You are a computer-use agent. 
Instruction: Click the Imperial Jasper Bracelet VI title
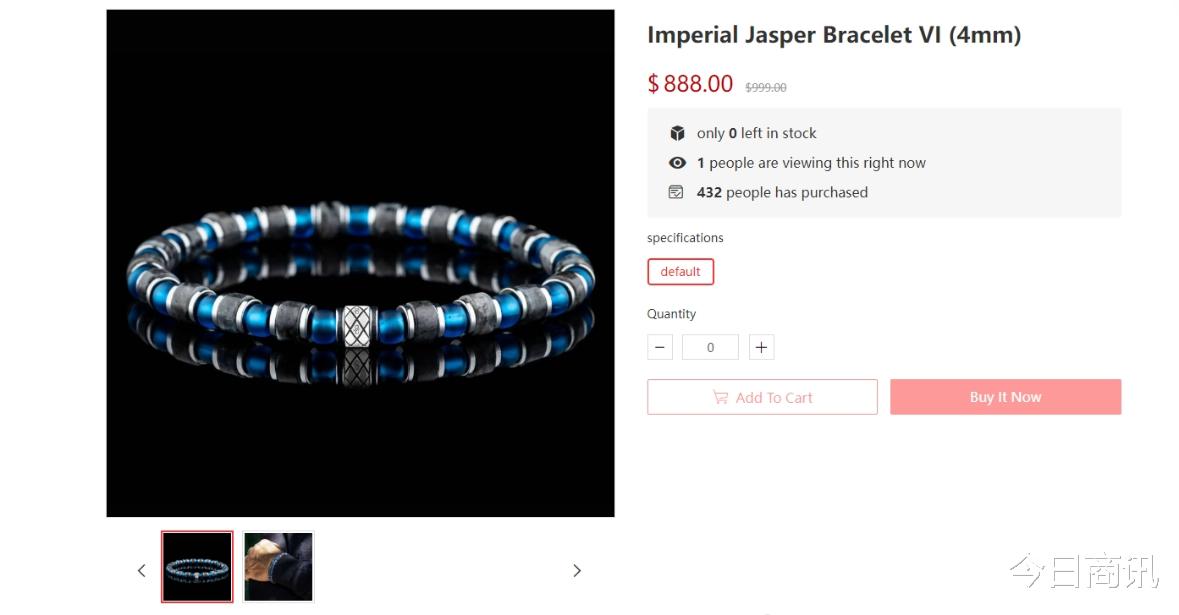[834, 35]
